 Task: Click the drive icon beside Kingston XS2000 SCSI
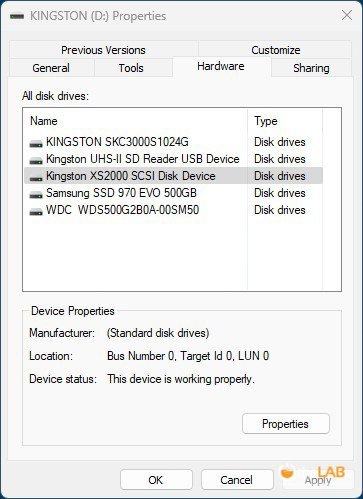click(x=36, y=178)
